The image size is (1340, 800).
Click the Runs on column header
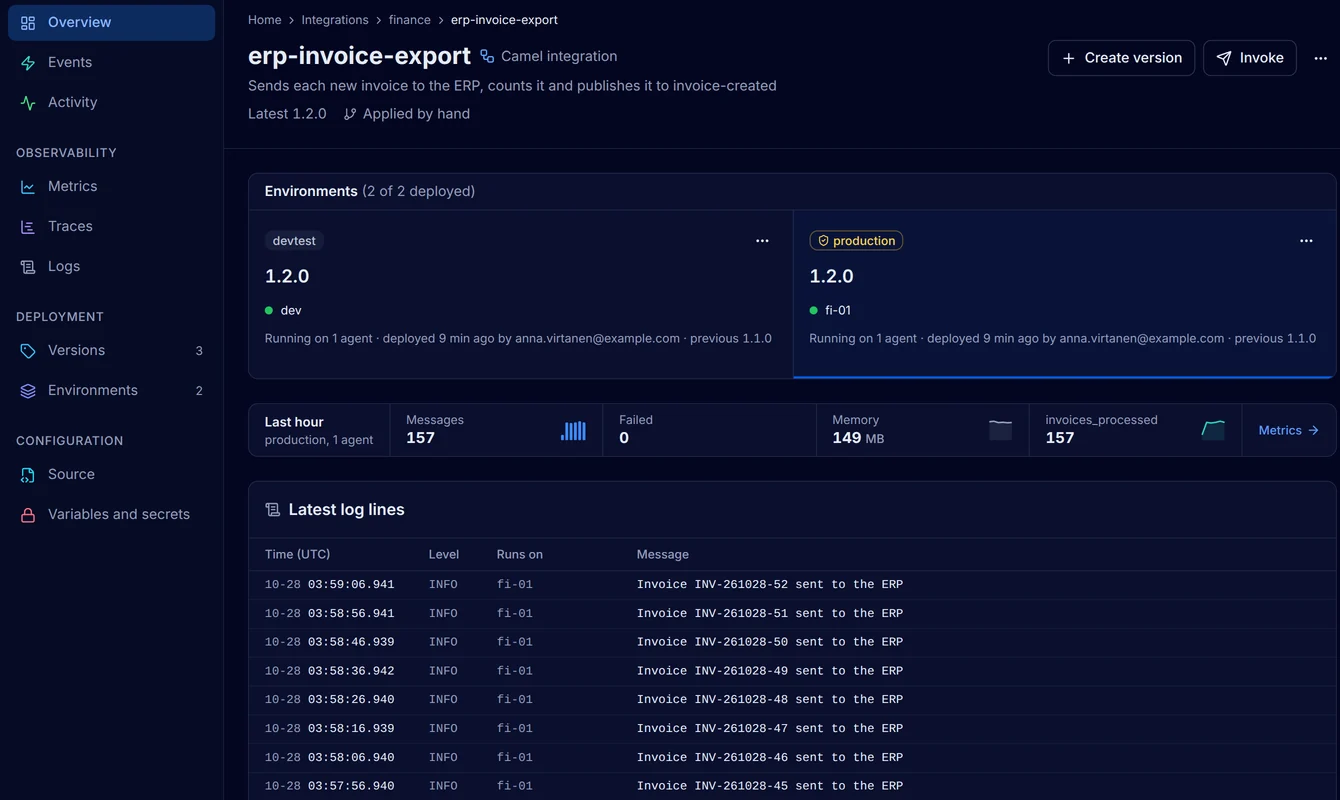click(x=520, y=554)
